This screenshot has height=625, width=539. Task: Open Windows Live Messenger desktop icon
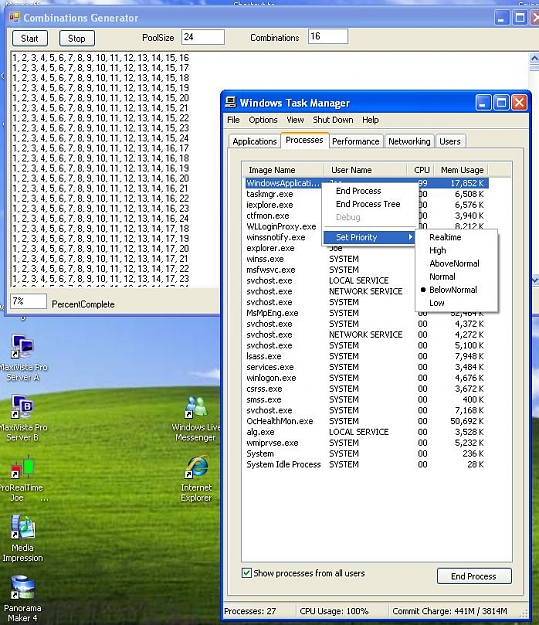(x=195, y=418)
